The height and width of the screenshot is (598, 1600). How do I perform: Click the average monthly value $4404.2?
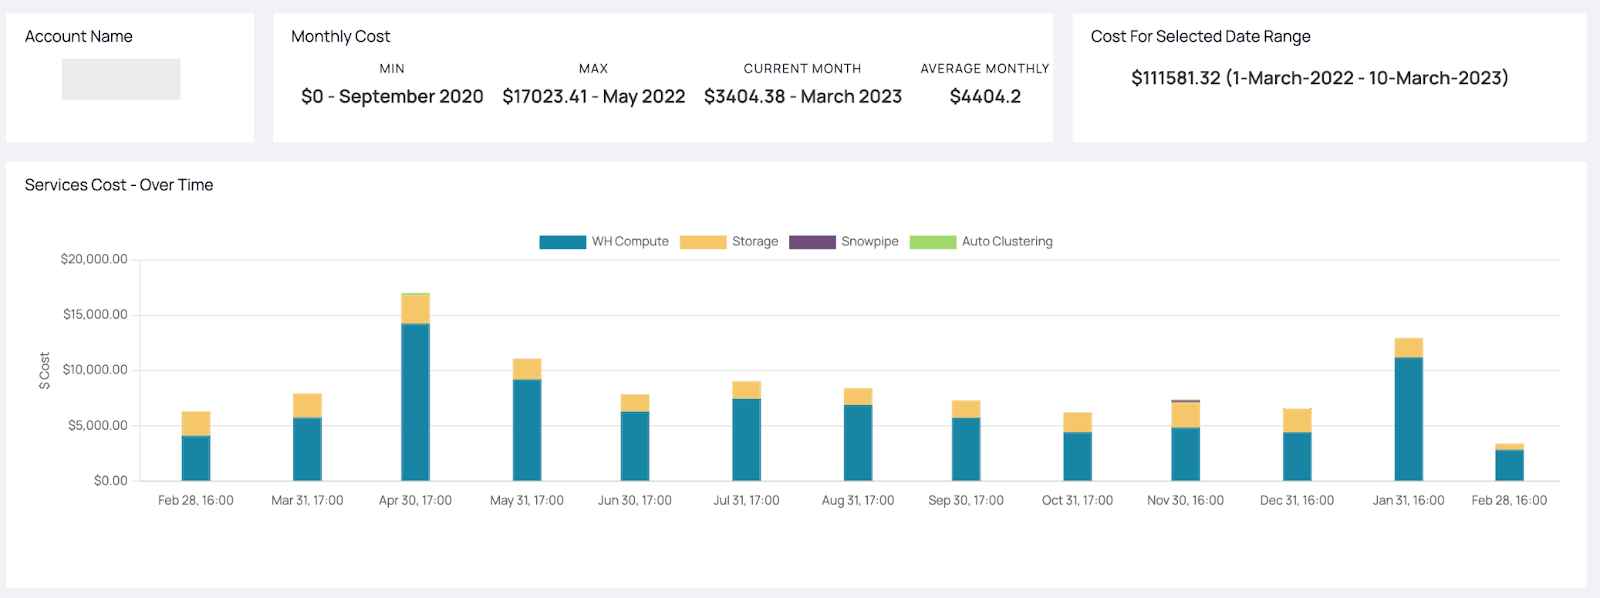click(985, 97)
